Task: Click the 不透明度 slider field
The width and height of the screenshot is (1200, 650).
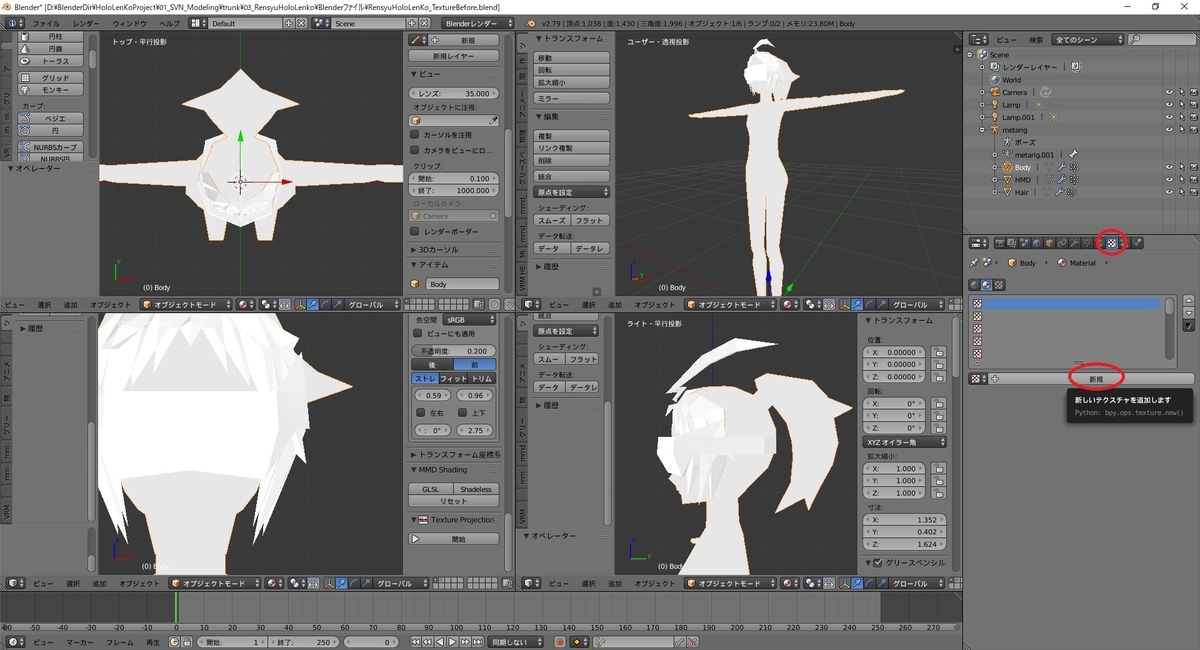Action: [x=453, y=351]
